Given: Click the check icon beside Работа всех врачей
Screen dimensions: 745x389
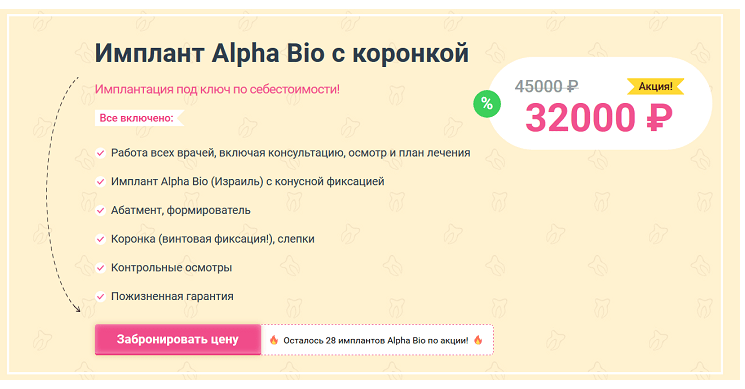Looking at the screenshot, I should point(100,153).
